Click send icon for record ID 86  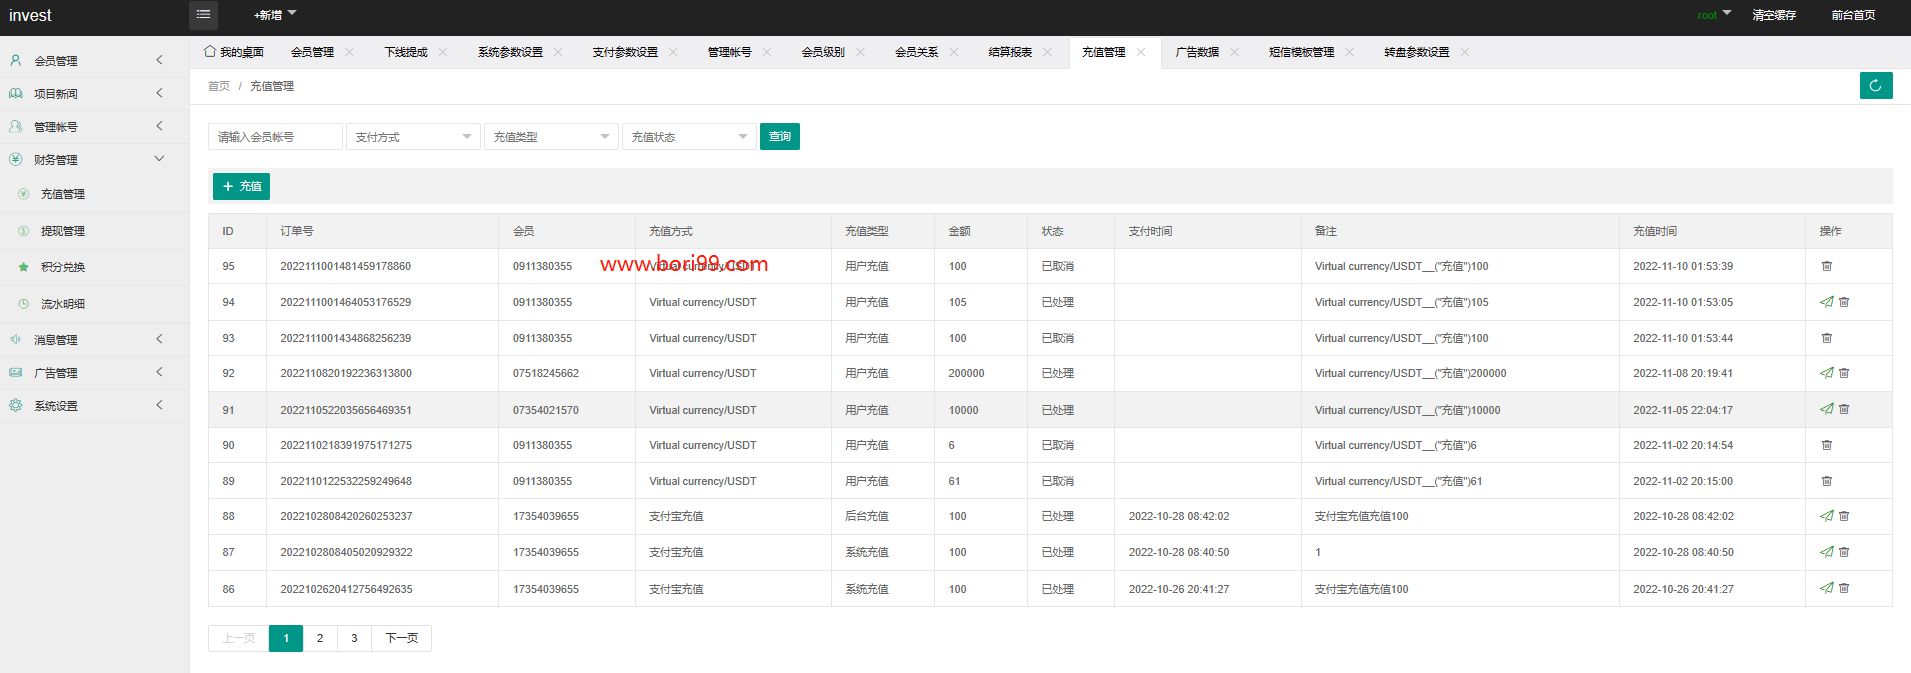pos(1826,588)
